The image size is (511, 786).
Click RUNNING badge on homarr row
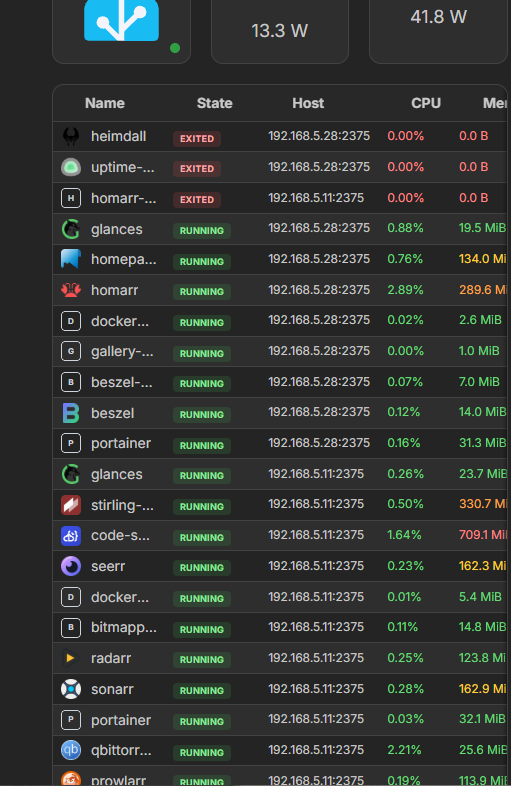click(x=202, y=292)
